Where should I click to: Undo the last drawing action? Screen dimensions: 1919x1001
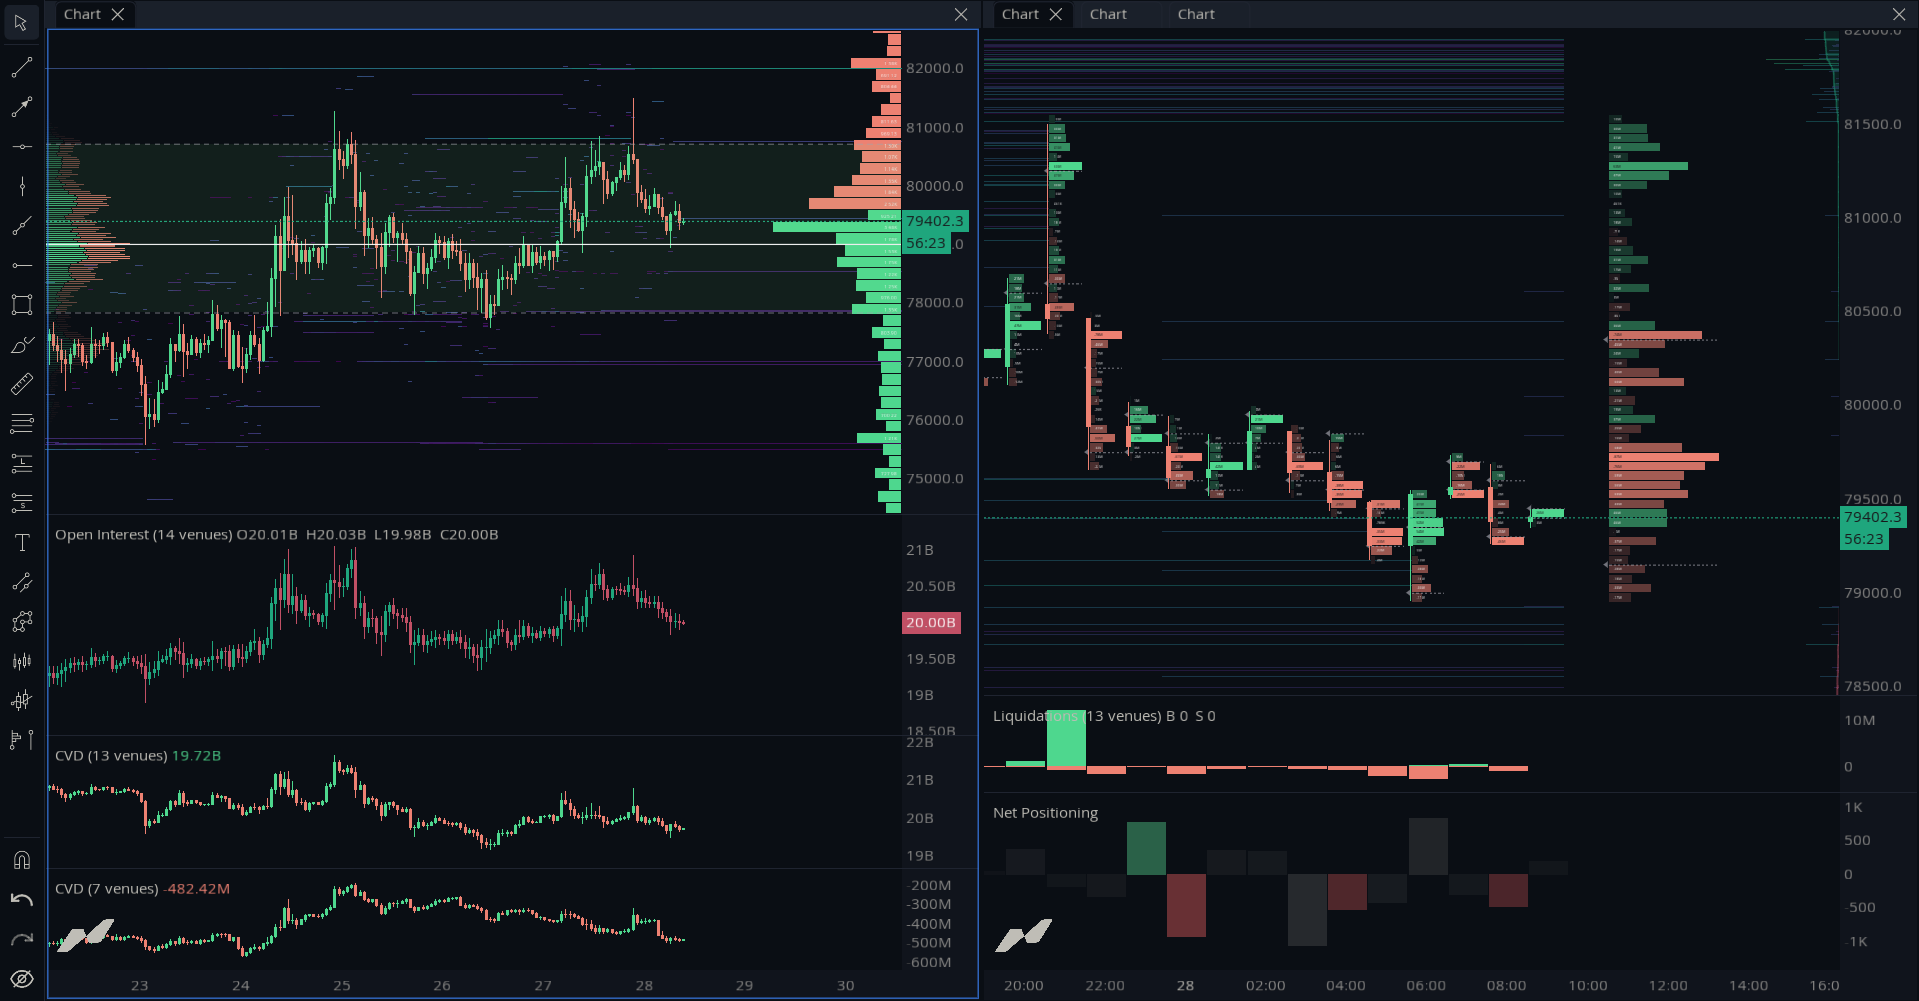[x=21, y=900]
